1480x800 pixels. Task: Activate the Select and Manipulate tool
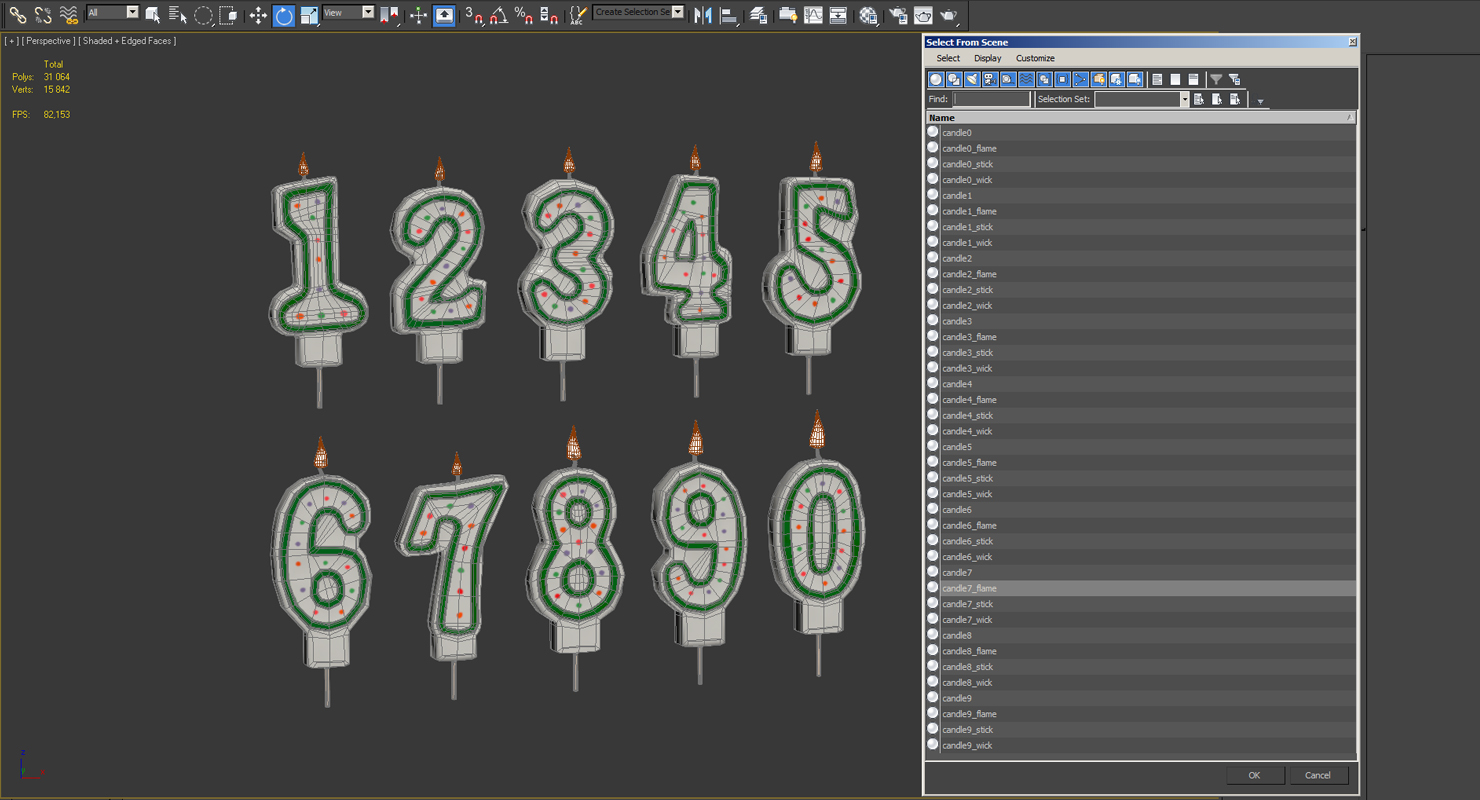[418, 14]
